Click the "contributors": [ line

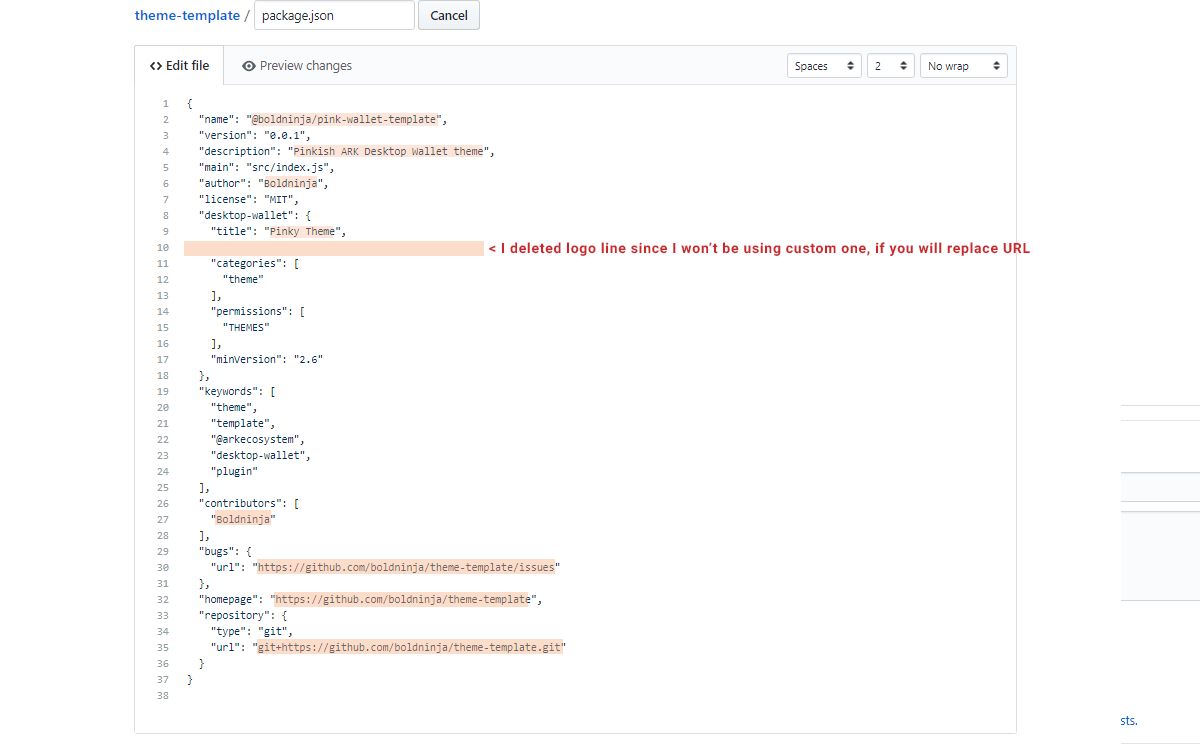tap(248, 503)
